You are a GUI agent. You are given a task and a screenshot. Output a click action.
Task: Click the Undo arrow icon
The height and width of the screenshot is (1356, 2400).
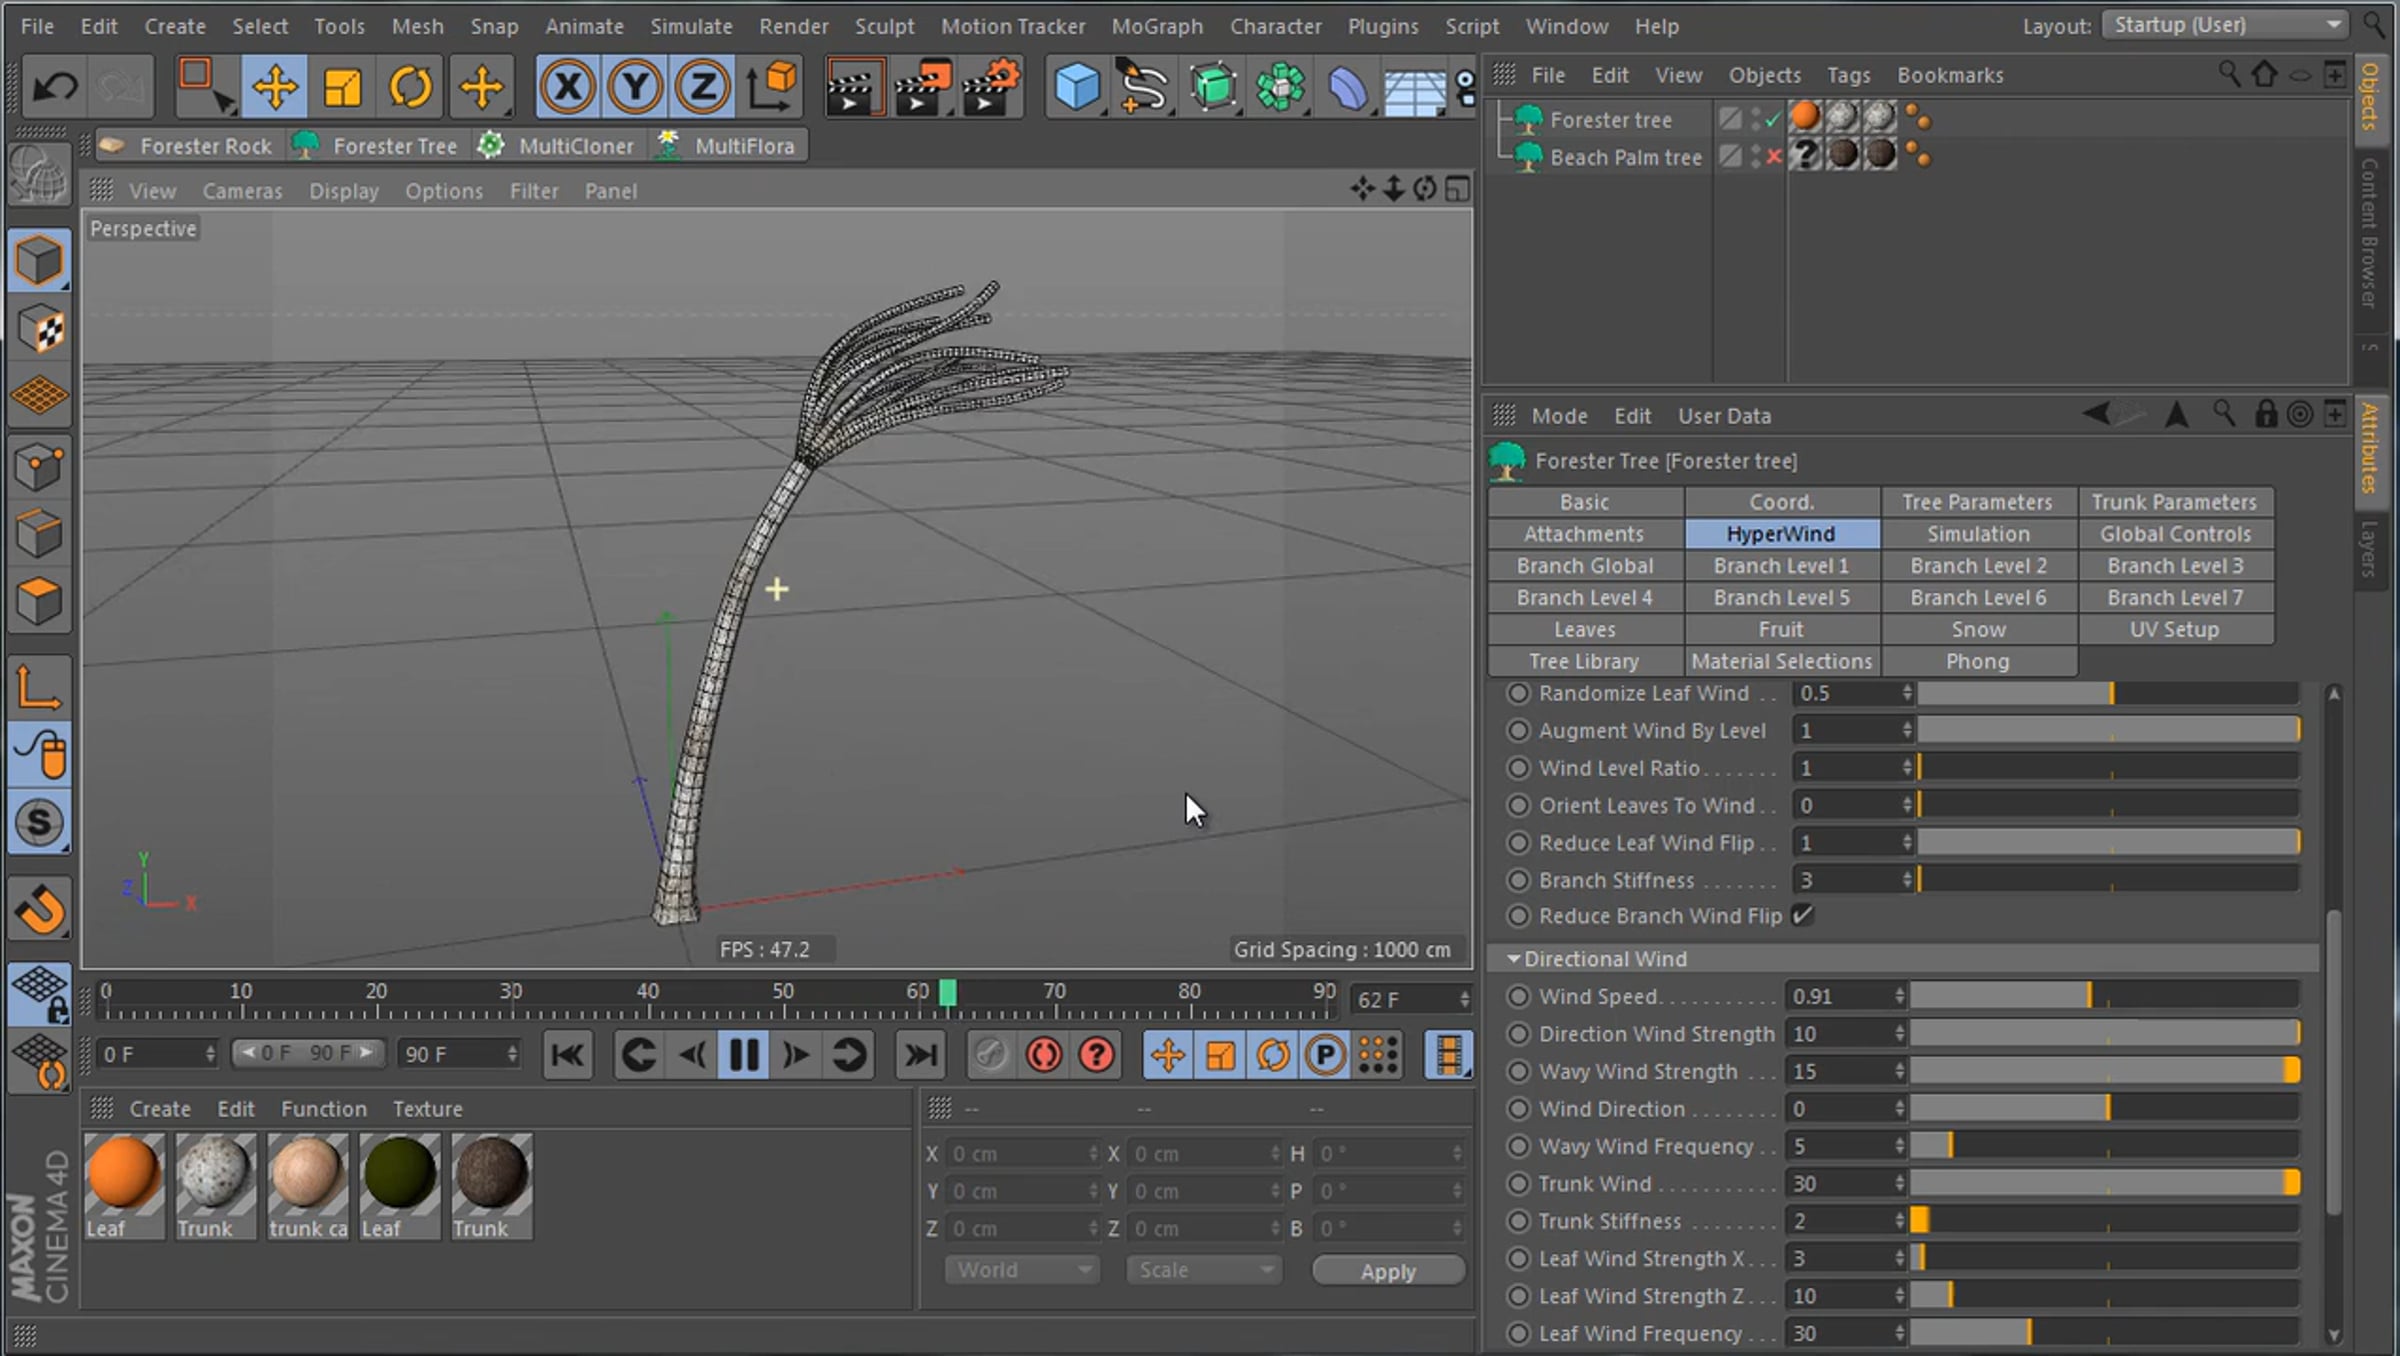click(54, 87)
